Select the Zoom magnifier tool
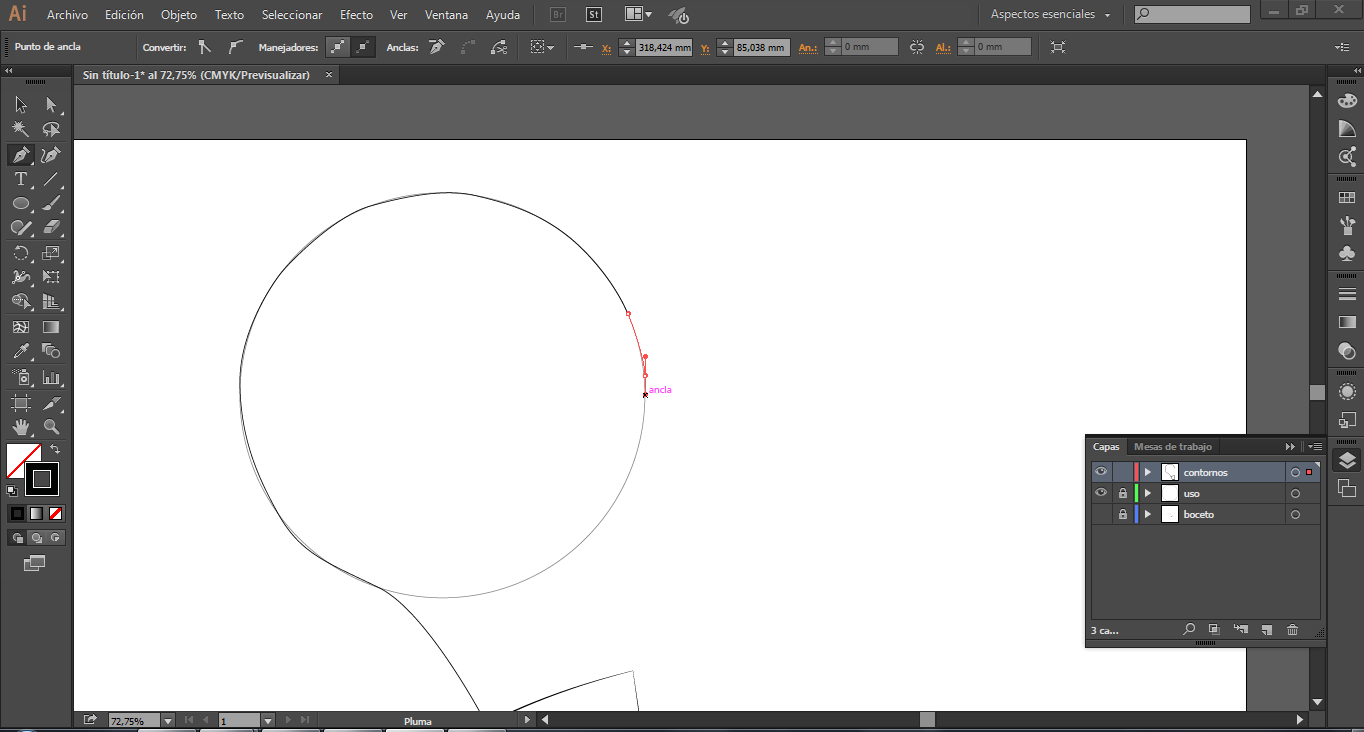 [51, 428]
